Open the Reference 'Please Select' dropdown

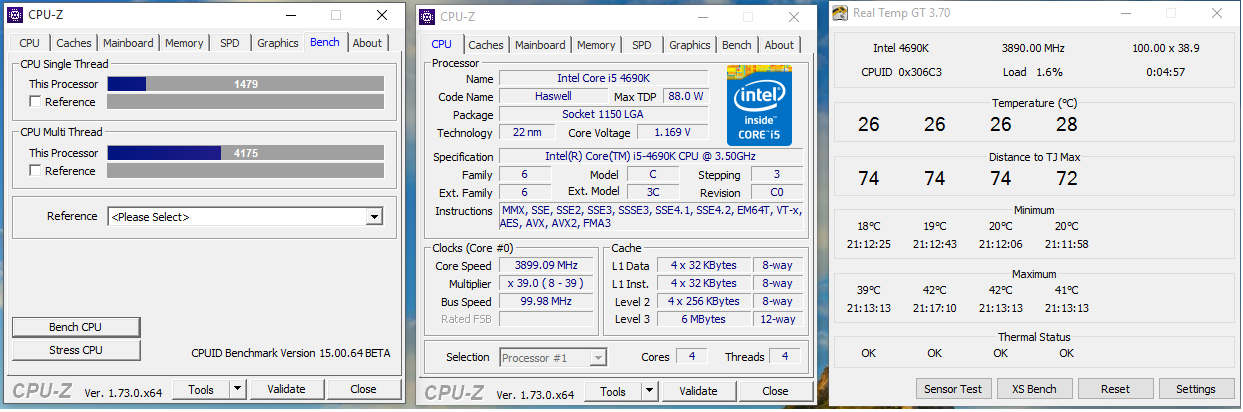tap(374, 217)
